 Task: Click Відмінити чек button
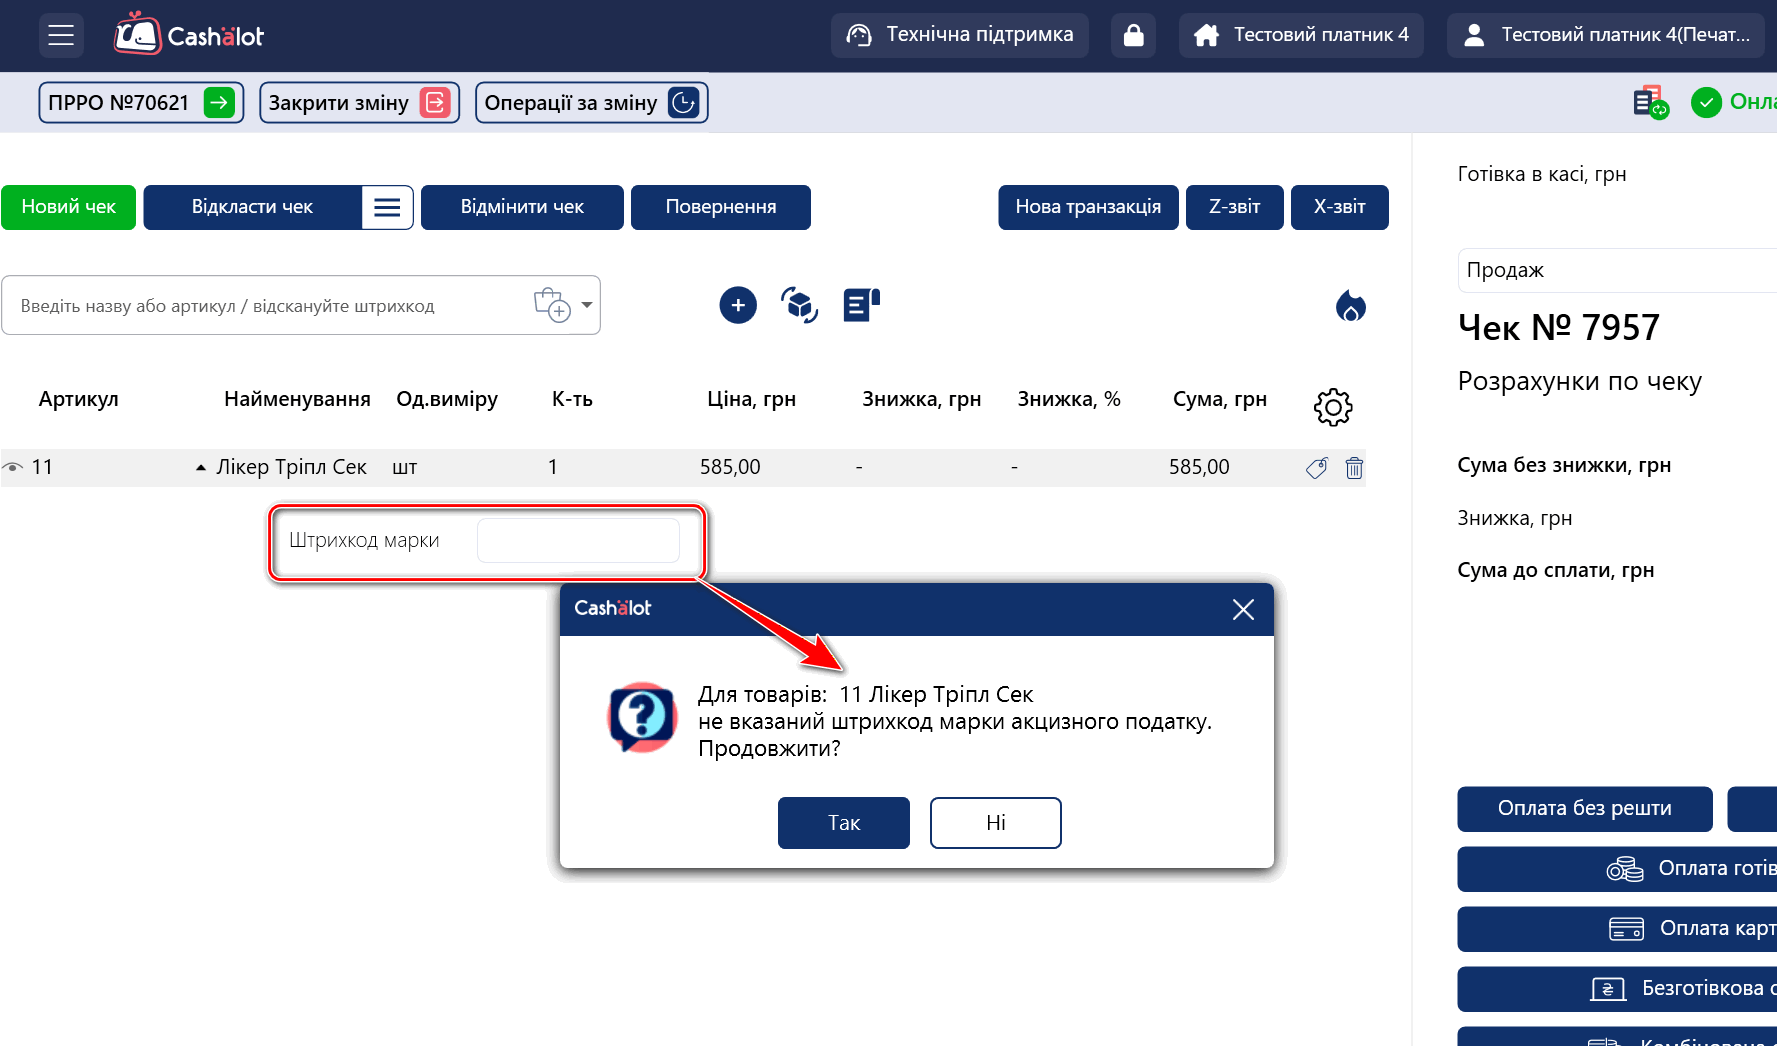pyautogui.click(x=522, y=207)
